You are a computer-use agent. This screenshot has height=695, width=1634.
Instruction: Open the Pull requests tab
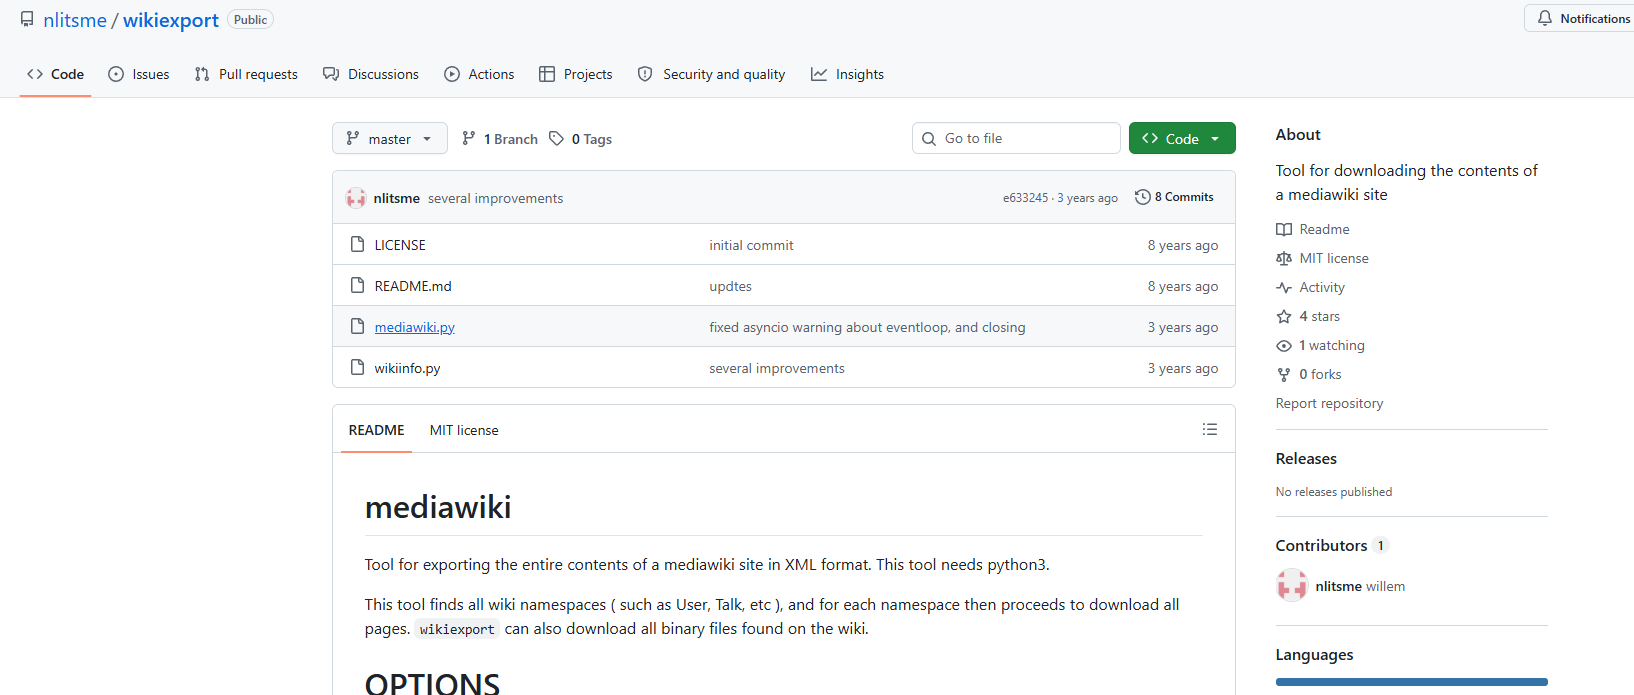click(x=246, y=74)
